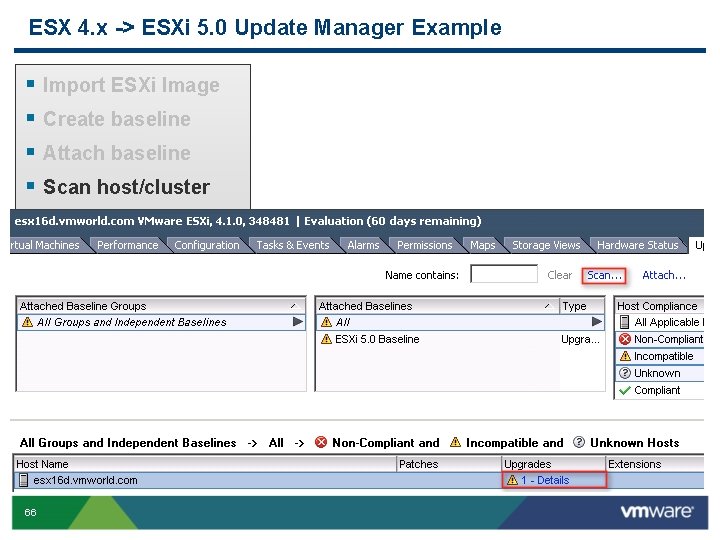Open the Storage Views tab
The width and height of the screenshot is (720, 540).
coord(546,245)
